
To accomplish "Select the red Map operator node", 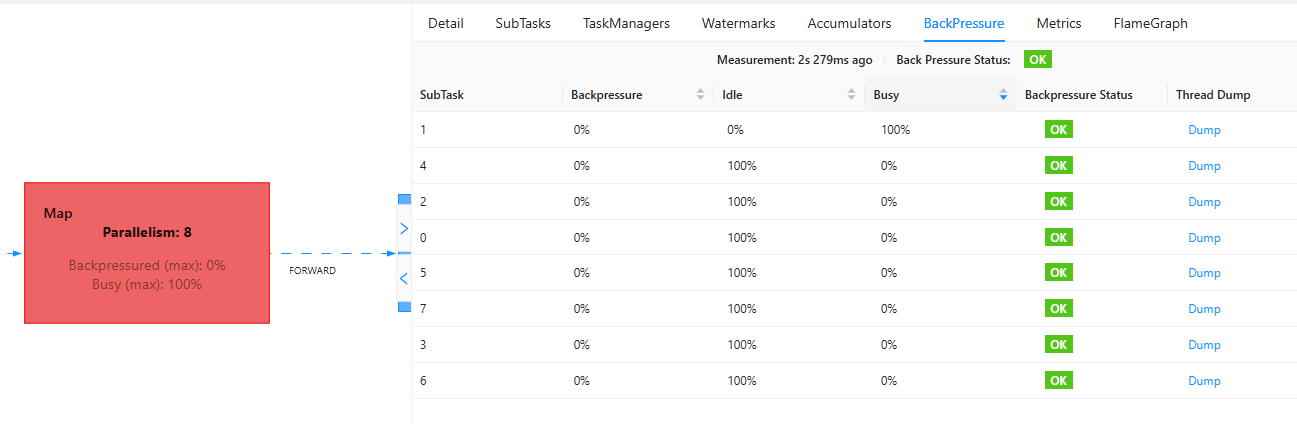I will click(x=147, y=253).
